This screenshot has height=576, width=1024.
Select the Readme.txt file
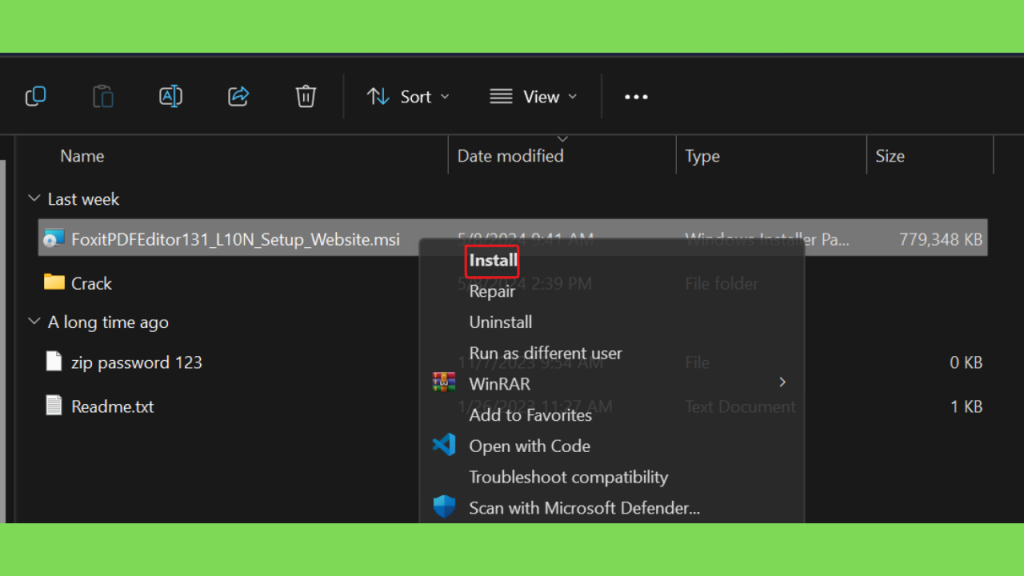(112, 407)
